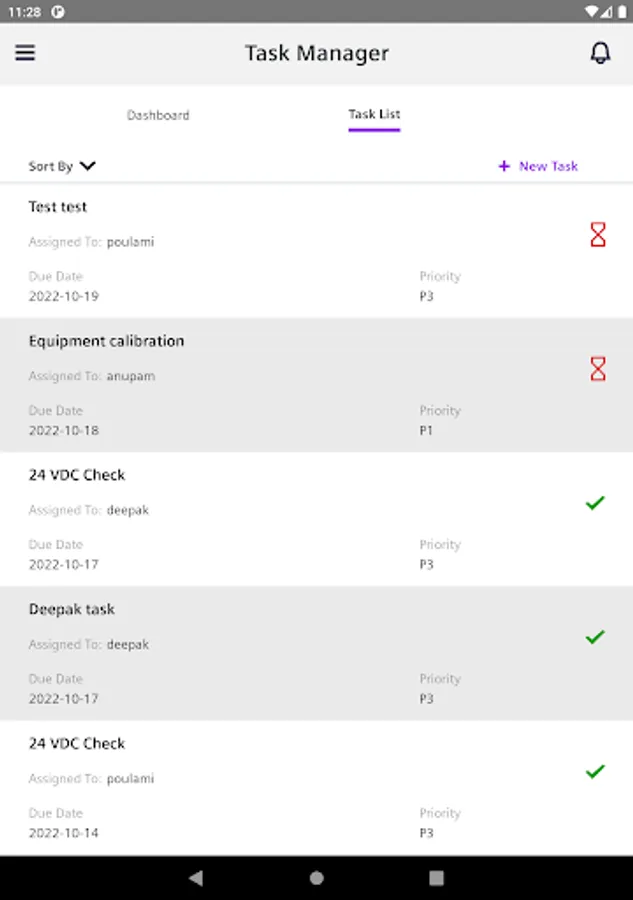Tap the hourglass icon on Test test
This screenshot has width=633, height=900.
[598, 235]
